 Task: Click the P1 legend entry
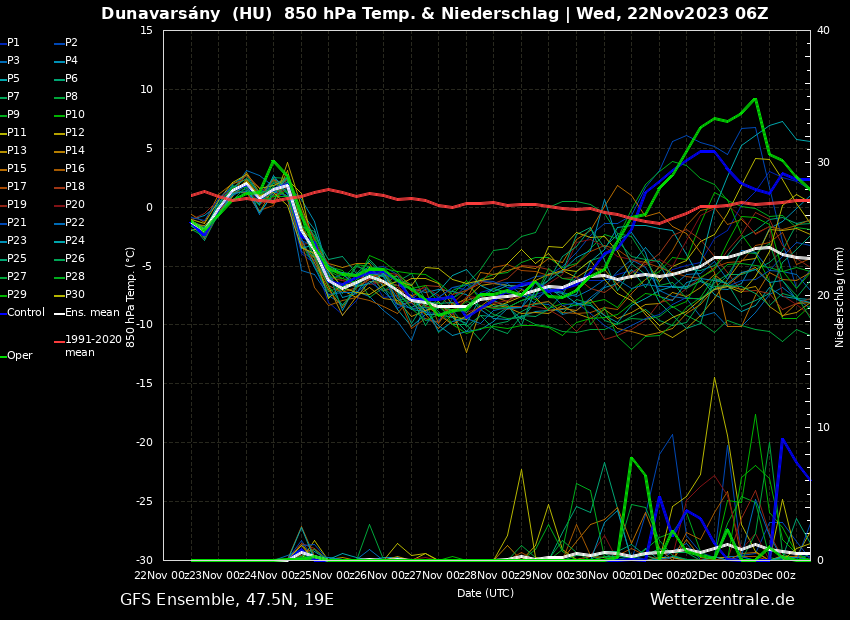tap(13, 43)
